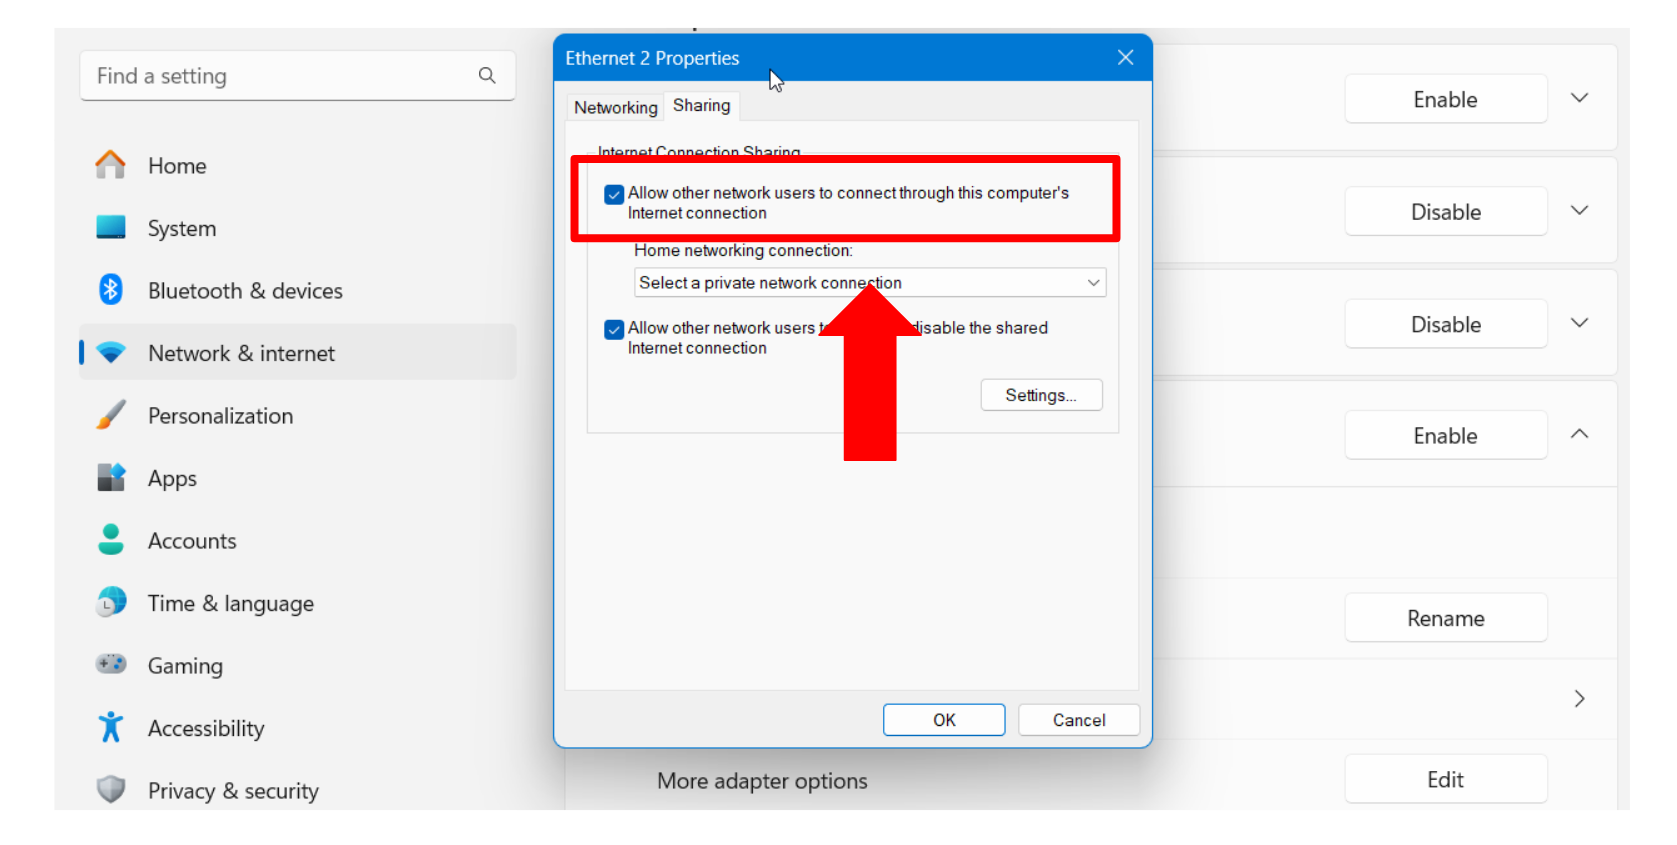Click Enable on the expanded adapter row
The image size is (1677, 845).
[1445, 435]
